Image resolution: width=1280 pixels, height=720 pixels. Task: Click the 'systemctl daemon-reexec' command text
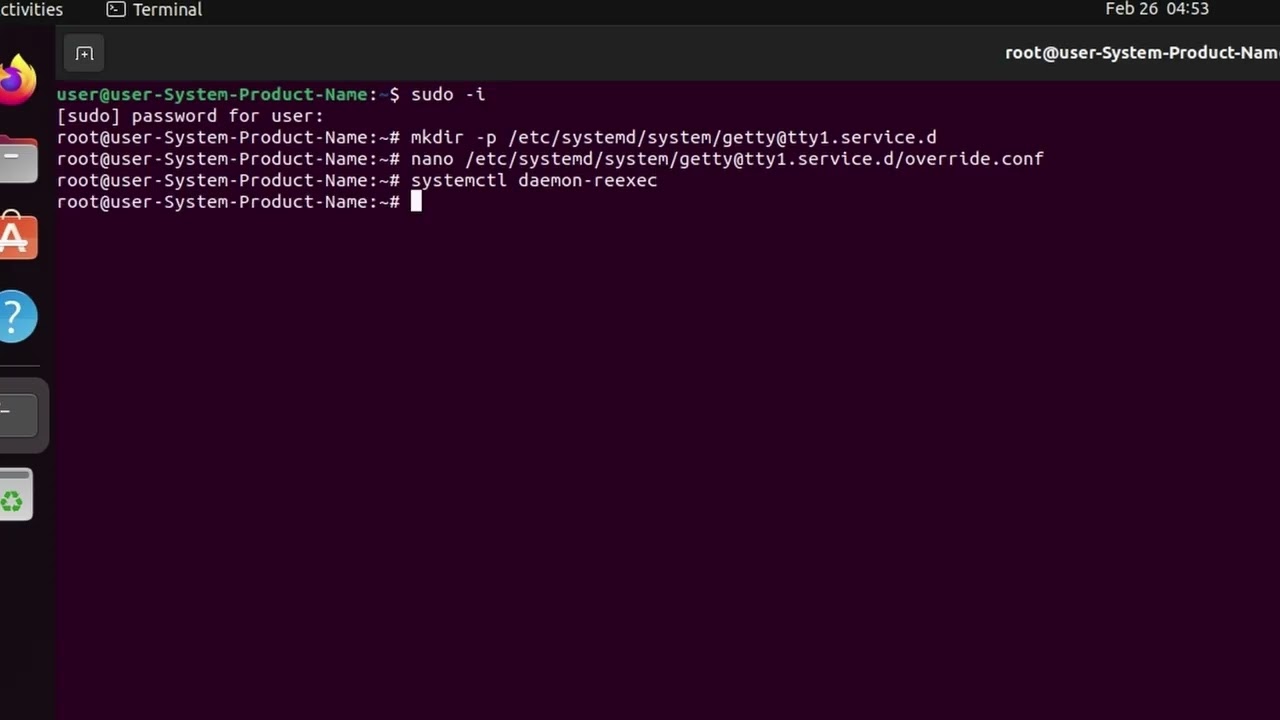[x=534, y=180]
